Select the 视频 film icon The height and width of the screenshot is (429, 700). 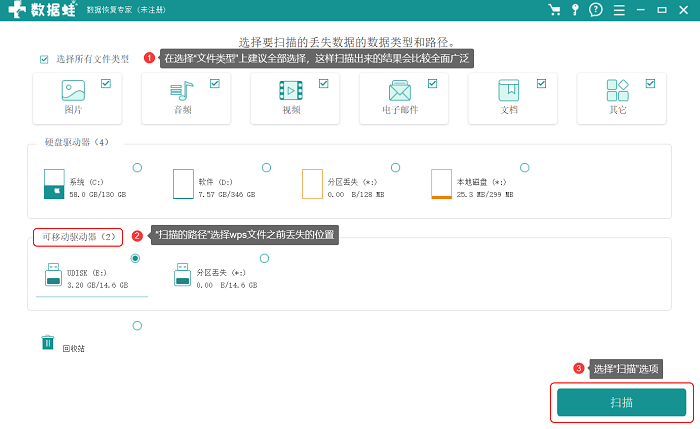click(x=291, y=91)
